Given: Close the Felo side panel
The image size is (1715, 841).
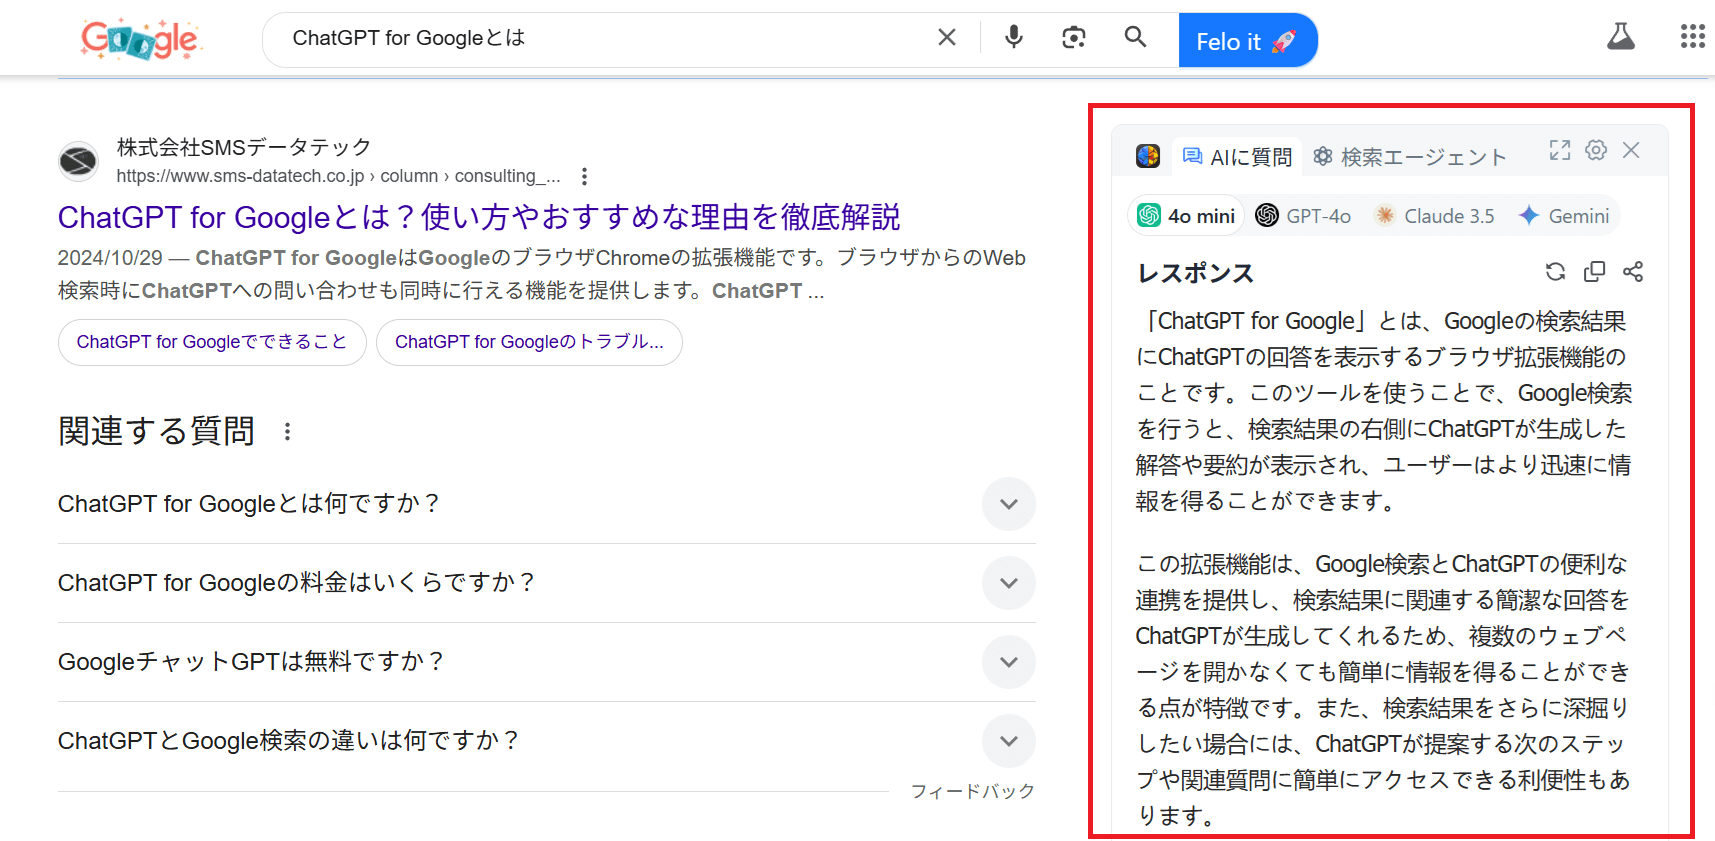Looking at the screenshot, I should (x=1632, y=150).
